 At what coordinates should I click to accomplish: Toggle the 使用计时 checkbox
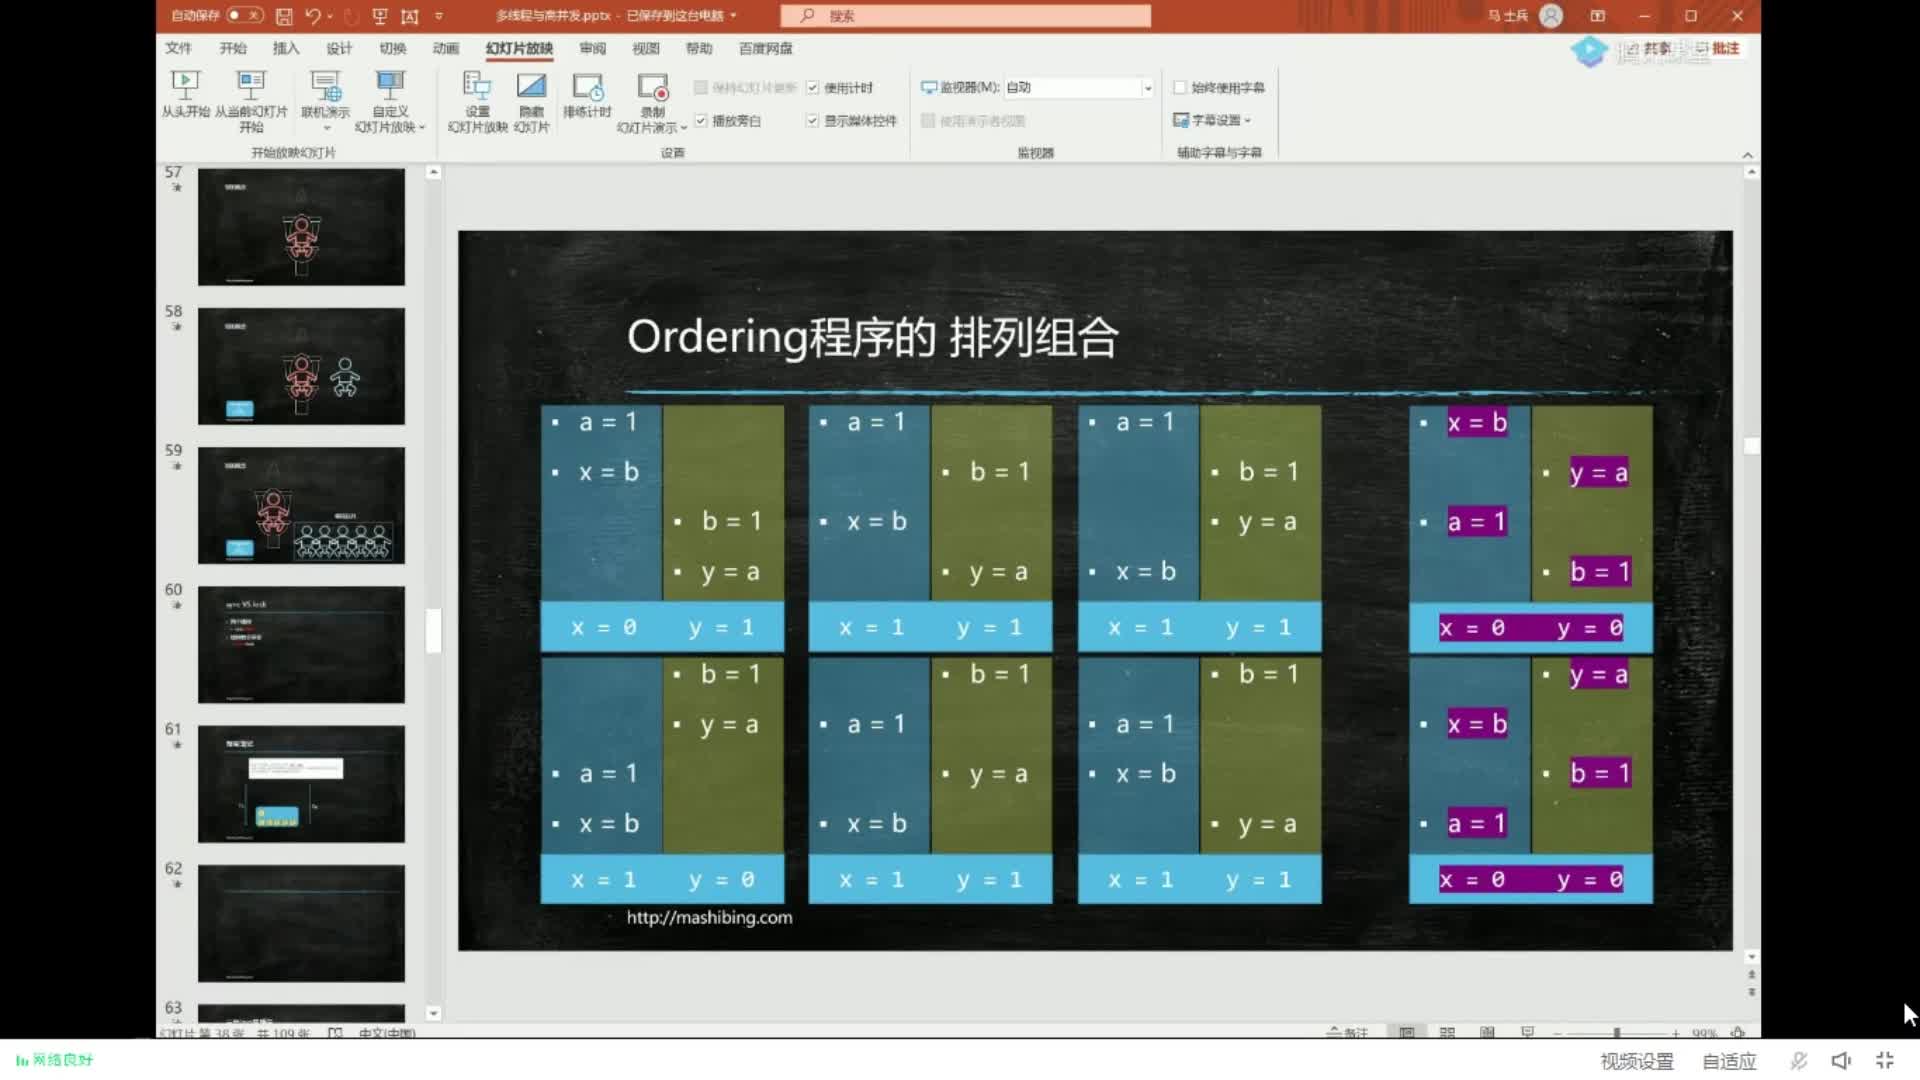(814, 86)
